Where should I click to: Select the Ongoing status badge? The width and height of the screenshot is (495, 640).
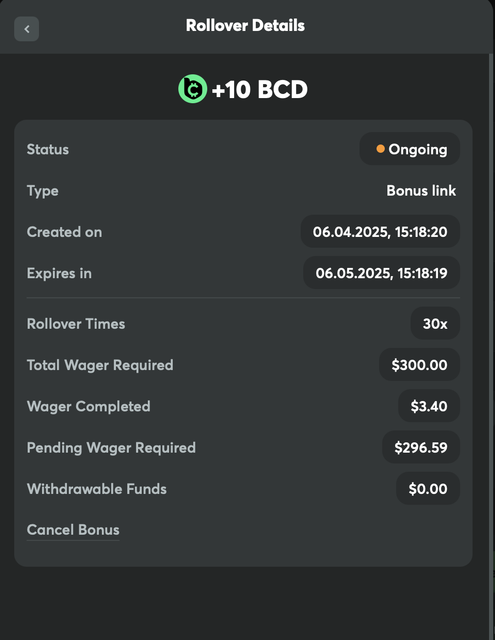[x=409, y=149]
